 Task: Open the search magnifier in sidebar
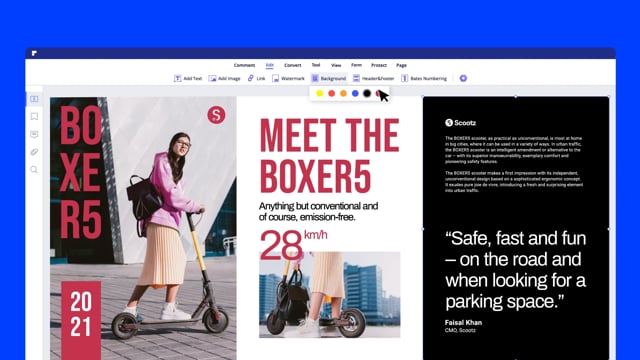34,169
